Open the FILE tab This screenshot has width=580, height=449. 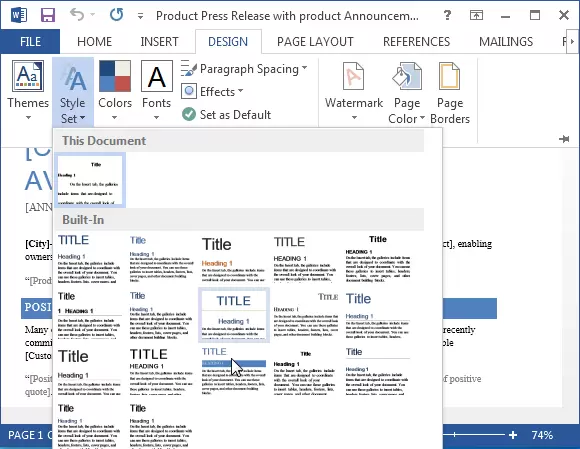[30, 42]
